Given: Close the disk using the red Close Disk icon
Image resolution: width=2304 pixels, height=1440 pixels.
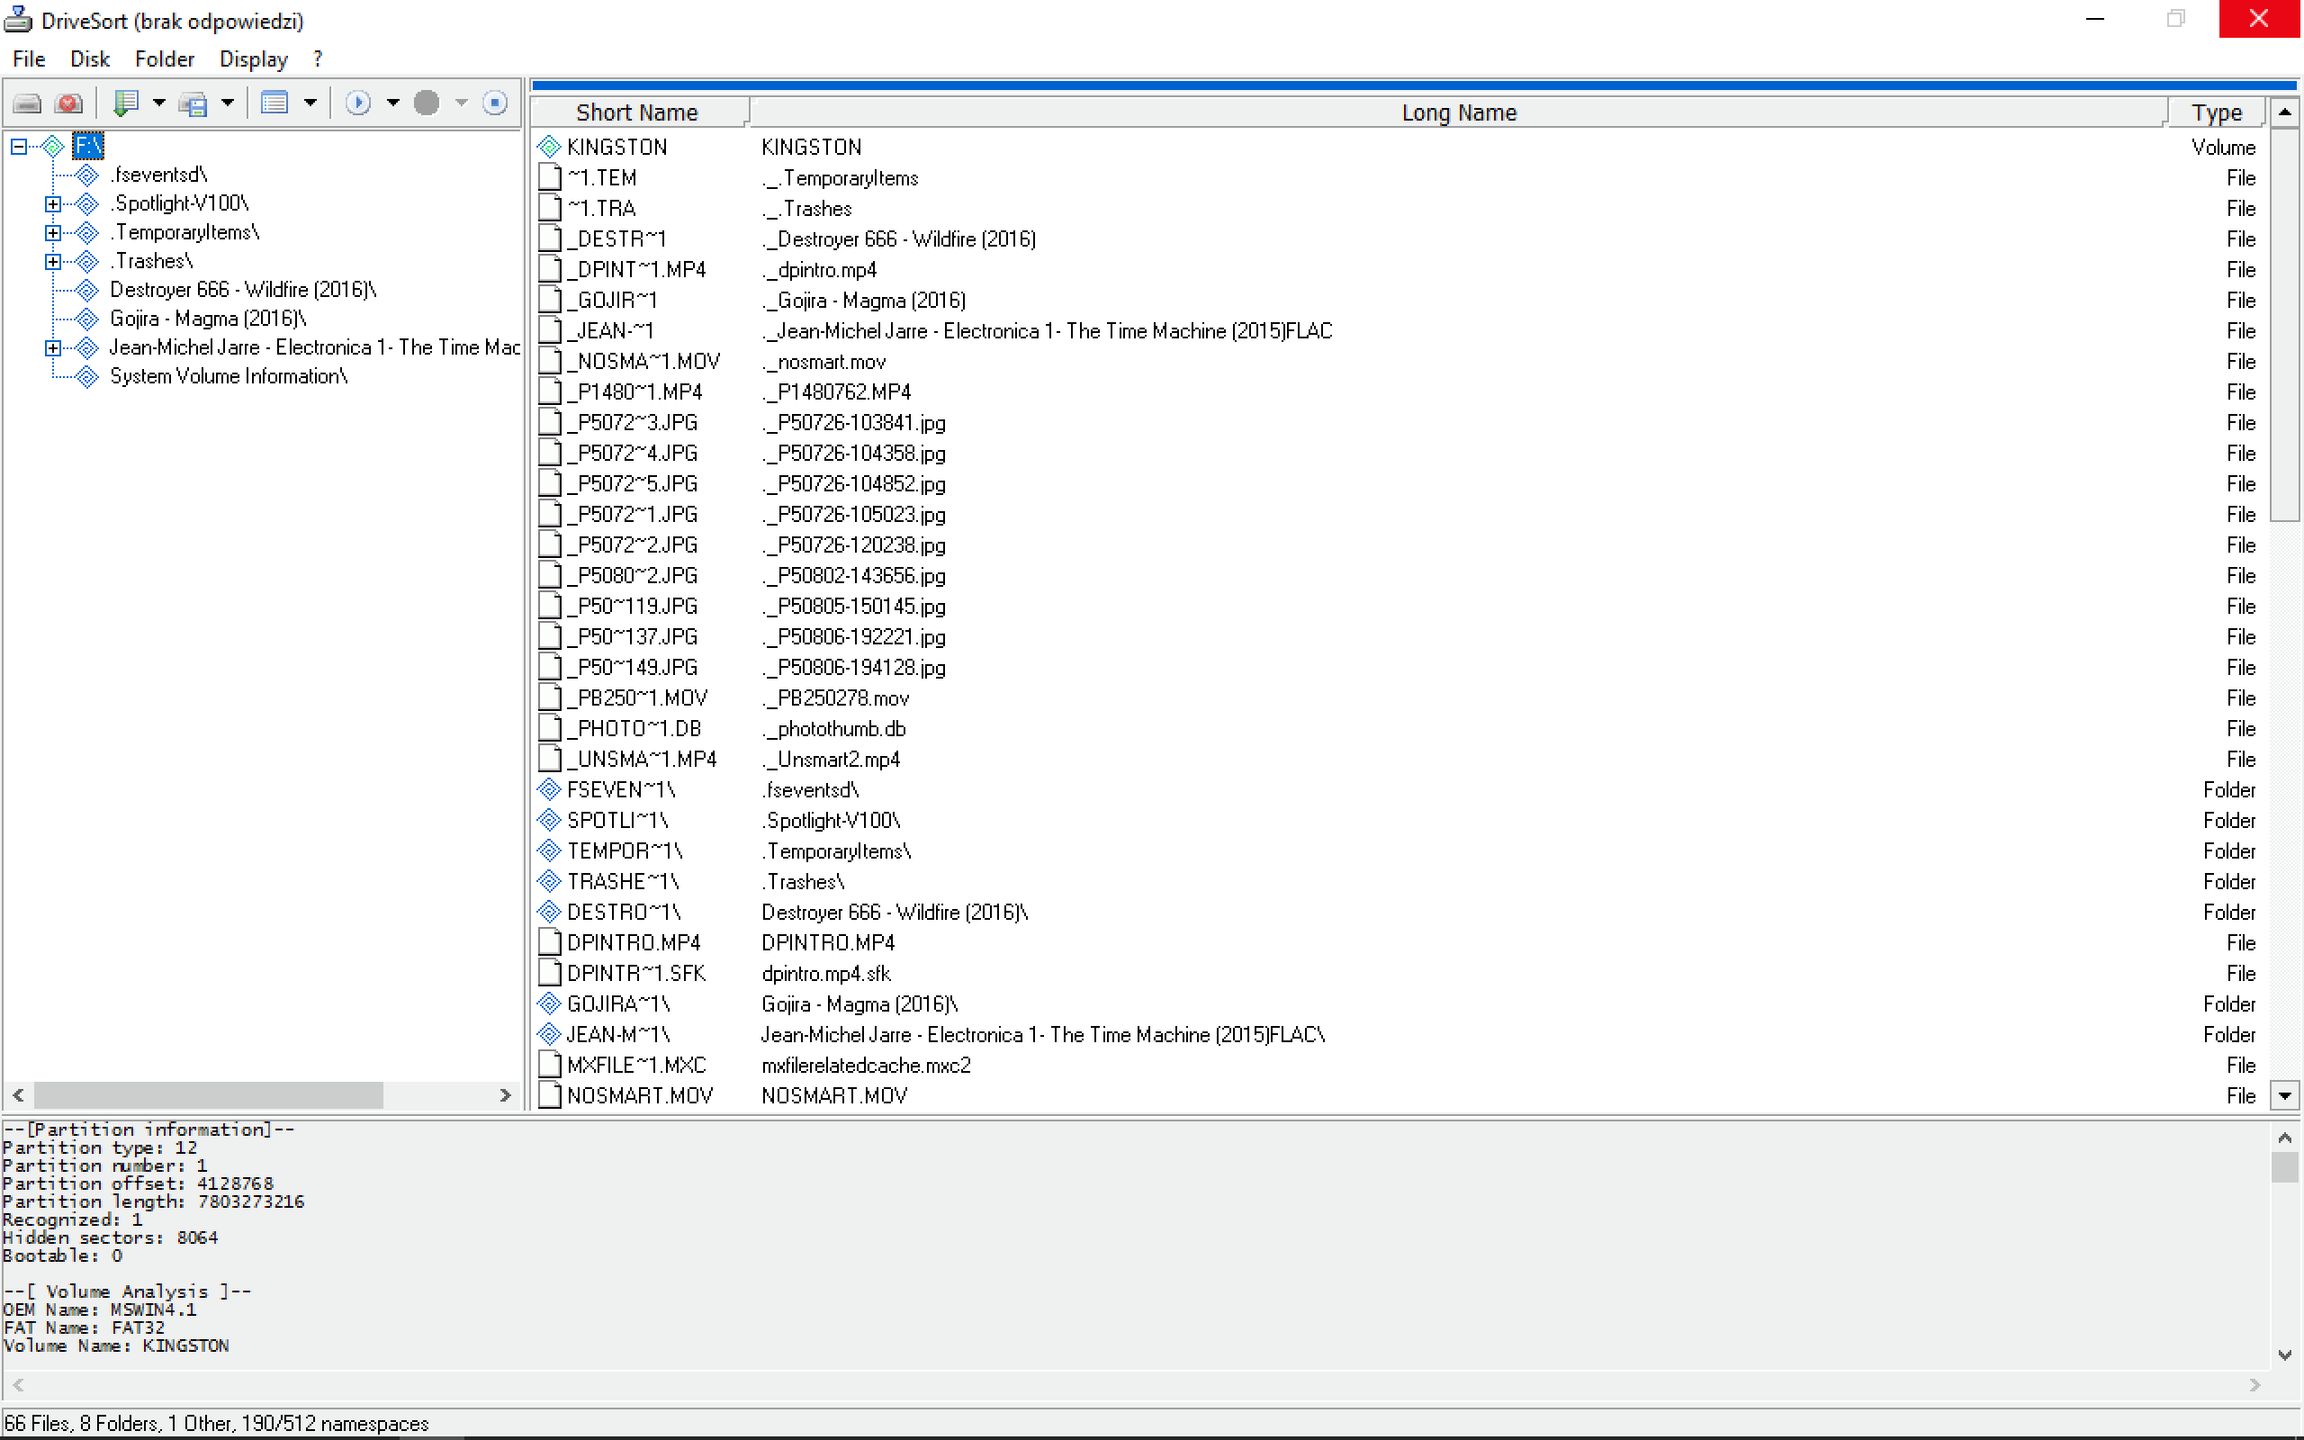Looking at the screenshot, I should tap(68, 102).
